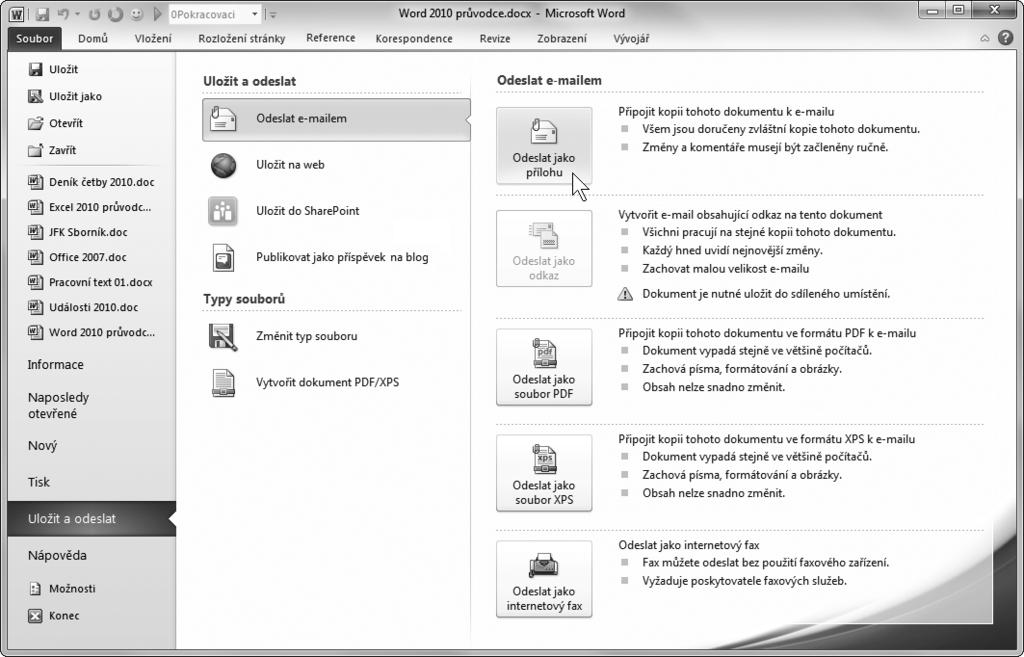Switch to the Domů tab
This screenshot has height=657, width=1024.
93,39
